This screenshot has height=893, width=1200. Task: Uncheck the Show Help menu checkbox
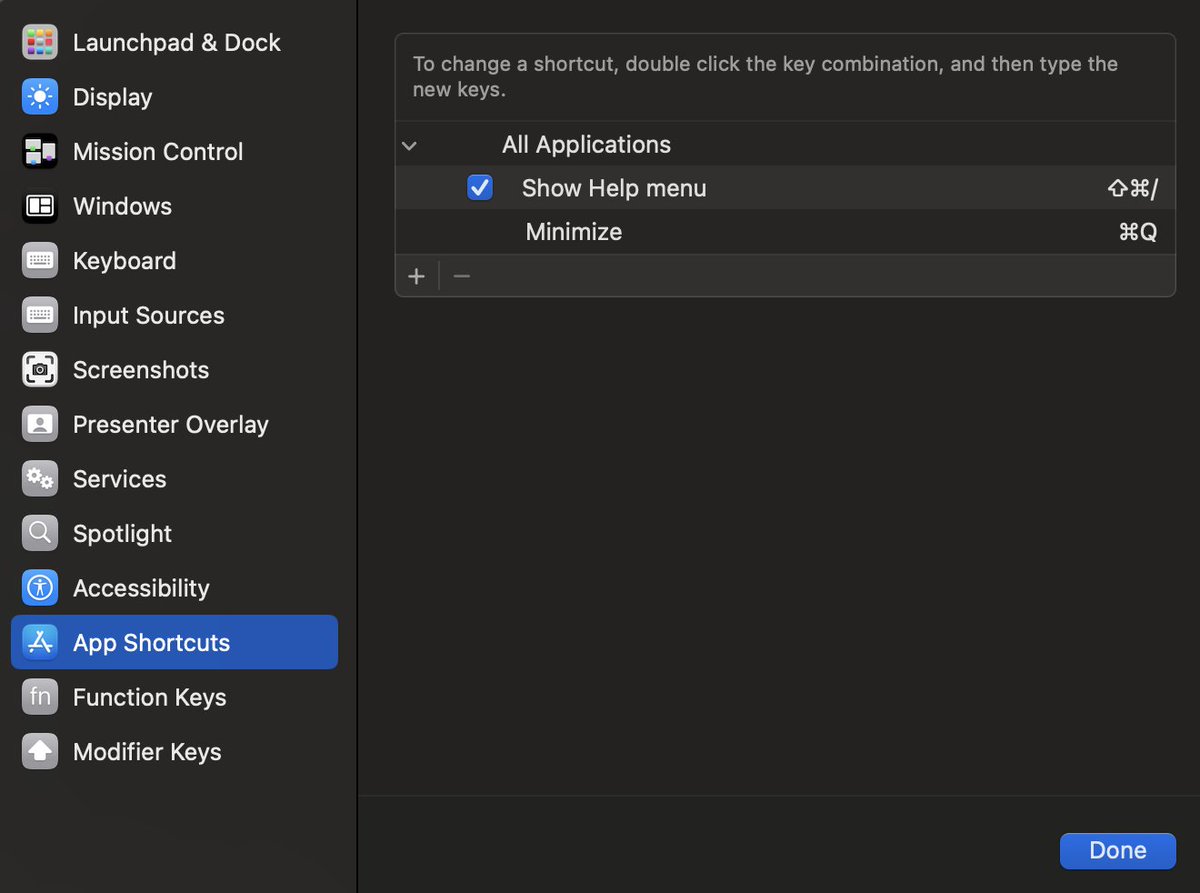tap(480, 187)
